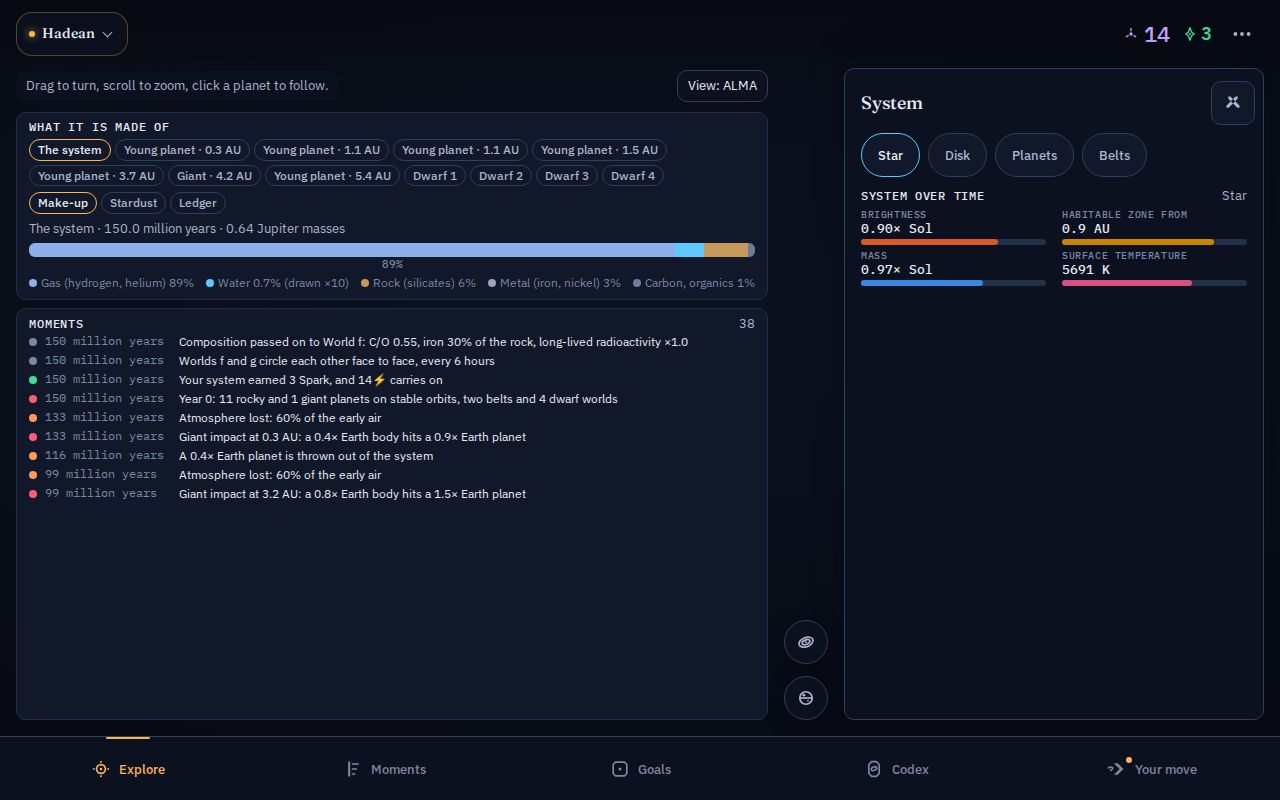Viewport: 1280px width, 800px height.
Task: Choose the Dwarf 3 chip
Action: [x=567, y=176]
